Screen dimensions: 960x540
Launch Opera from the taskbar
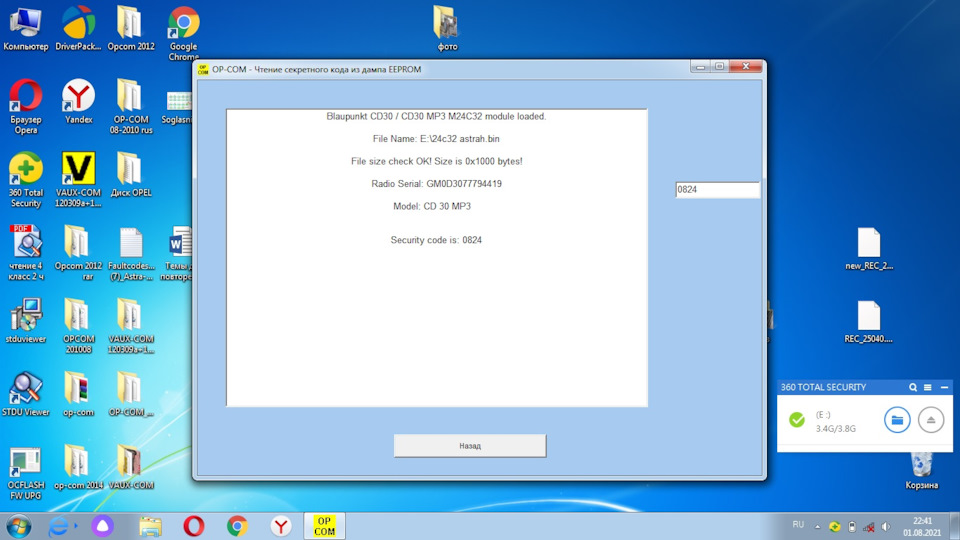coord(193,526)
